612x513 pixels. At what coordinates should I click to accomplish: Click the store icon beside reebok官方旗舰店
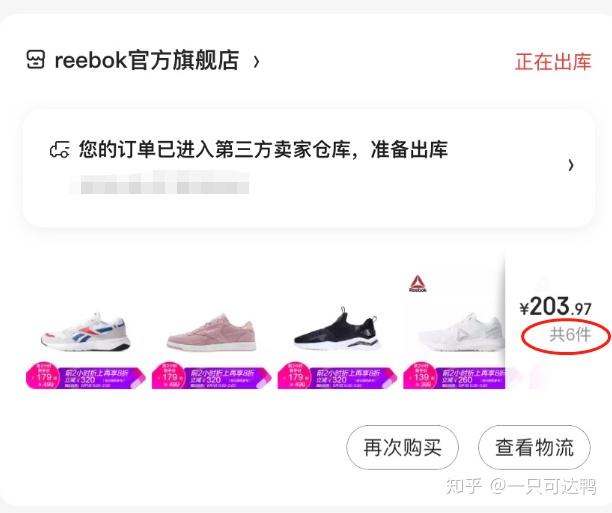36,60
